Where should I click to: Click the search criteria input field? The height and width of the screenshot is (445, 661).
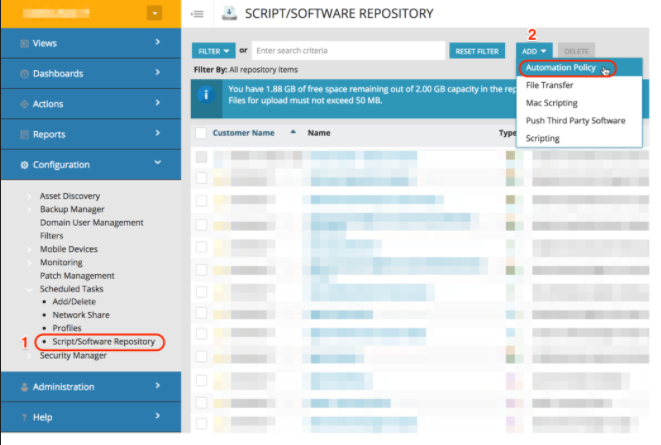click(347, 50)
